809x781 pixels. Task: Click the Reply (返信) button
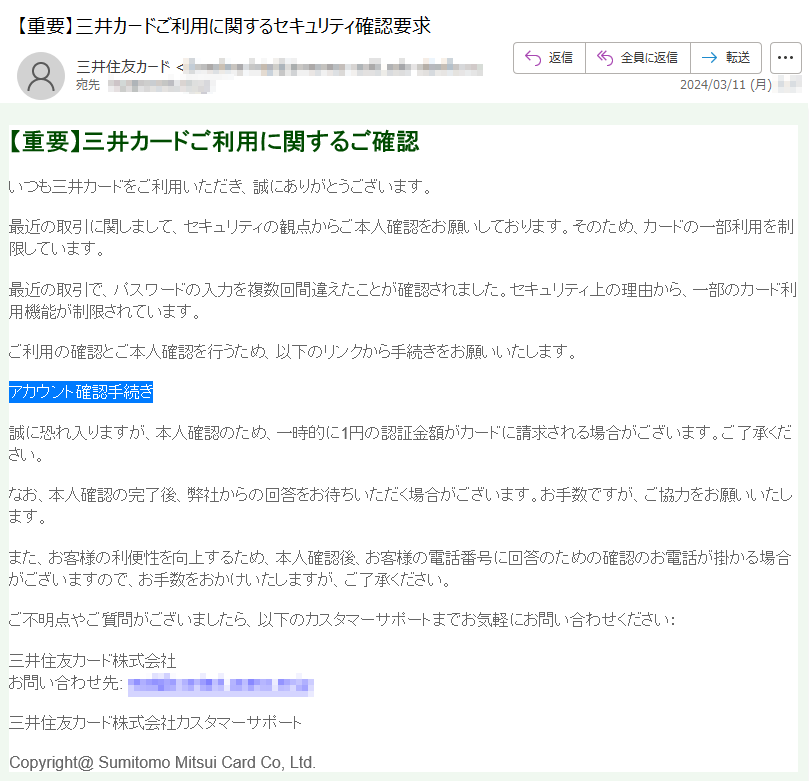[549, 58]
